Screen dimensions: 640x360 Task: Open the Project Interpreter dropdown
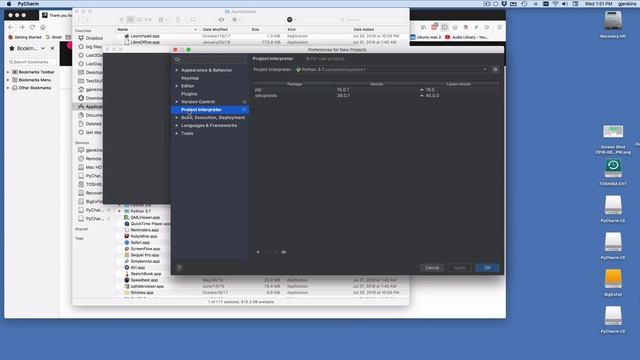pos(391,69)
